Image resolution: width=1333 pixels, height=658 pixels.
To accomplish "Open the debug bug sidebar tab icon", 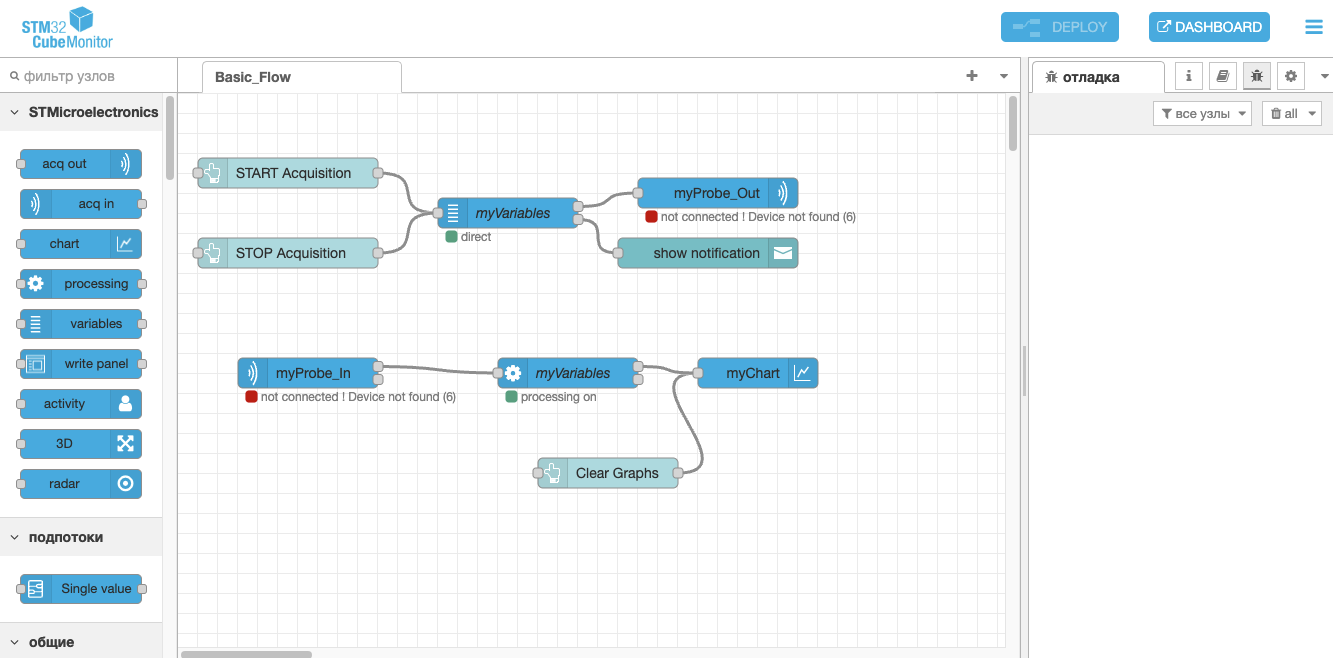I will [1257, 76].
